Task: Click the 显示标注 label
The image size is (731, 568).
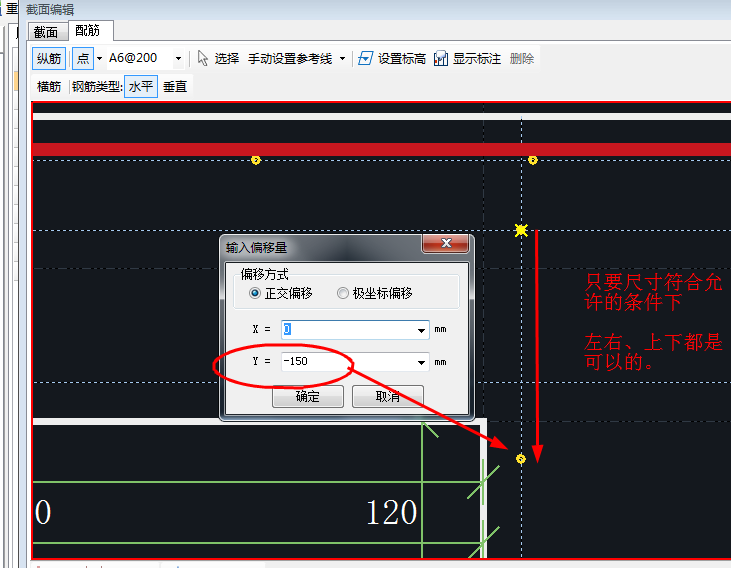Action: [x=477, y=59]
